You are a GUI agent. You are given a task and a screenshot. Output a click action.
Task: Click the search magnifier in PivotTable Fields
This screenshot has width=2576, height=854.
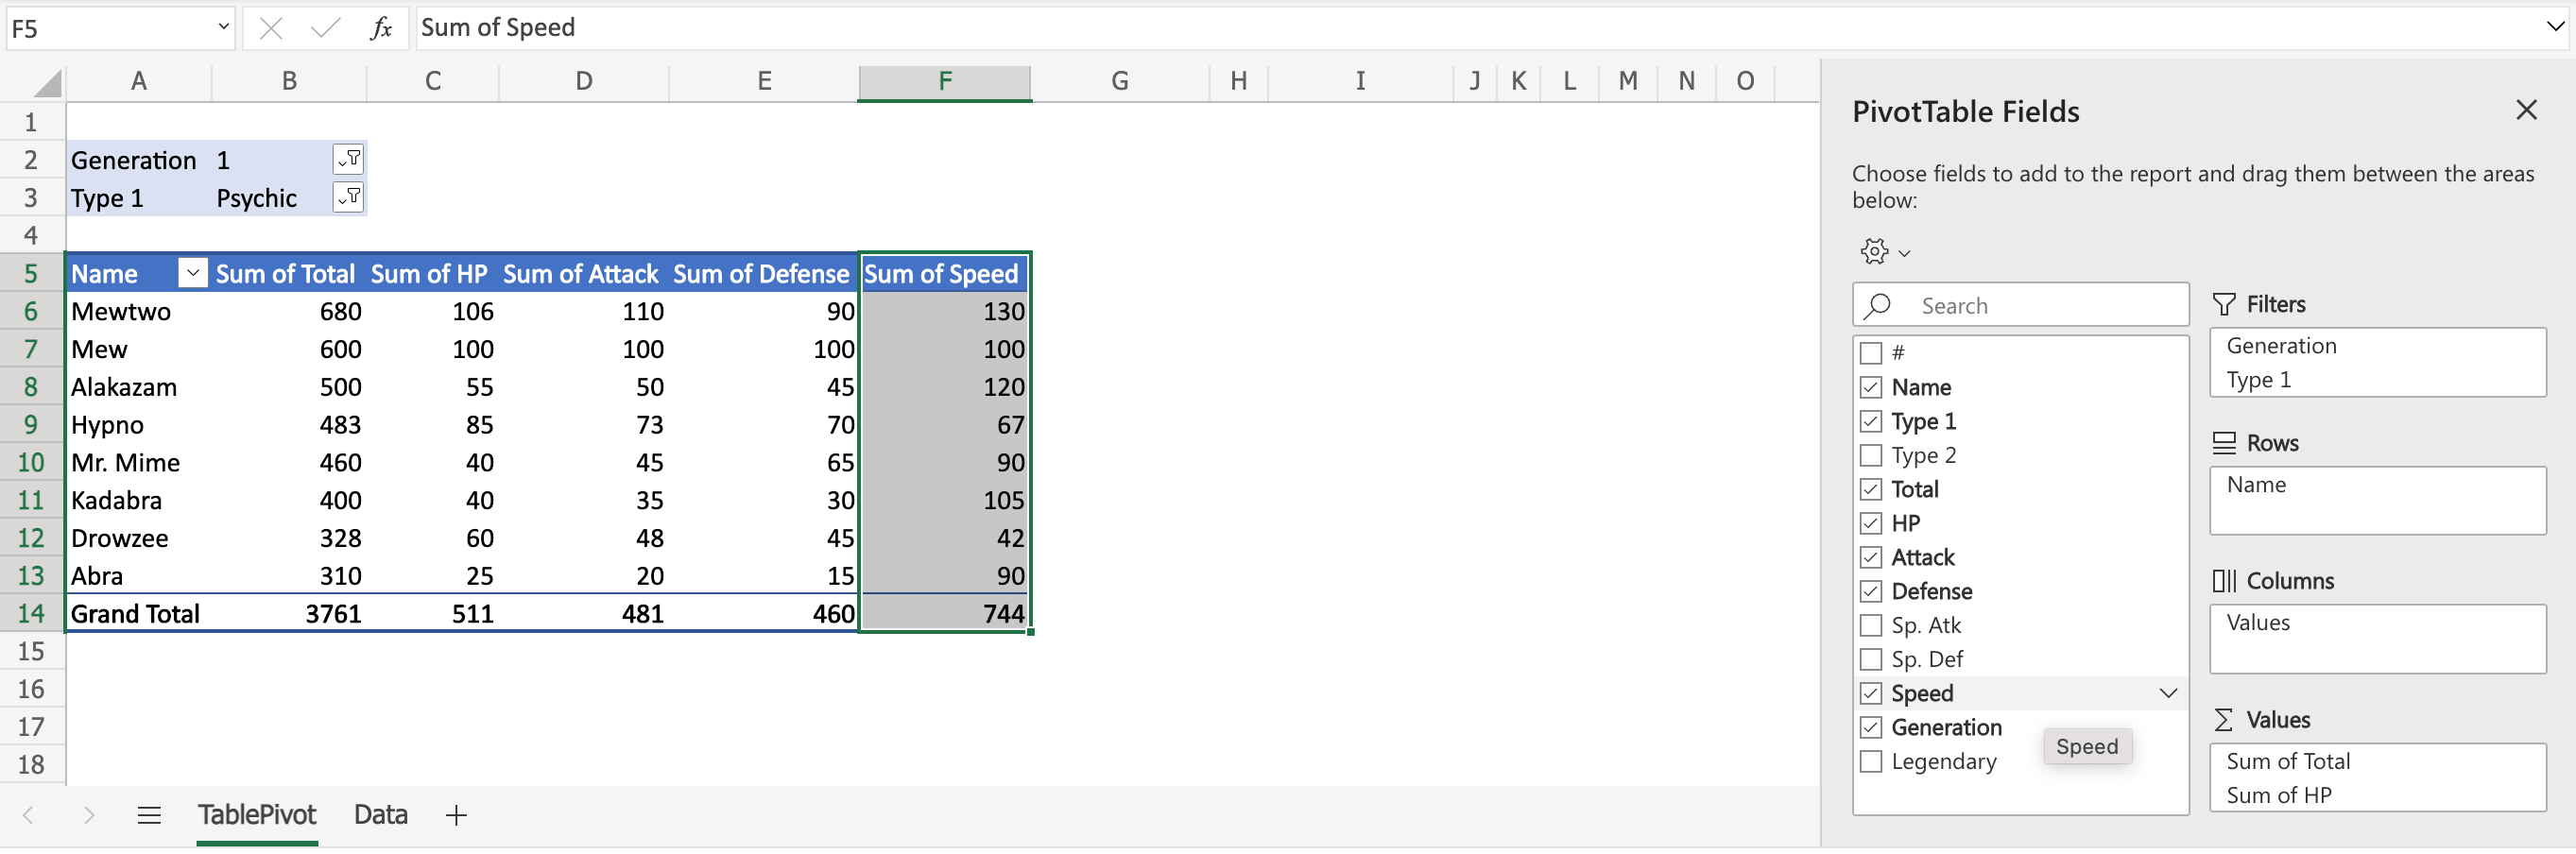(1879, 305)
